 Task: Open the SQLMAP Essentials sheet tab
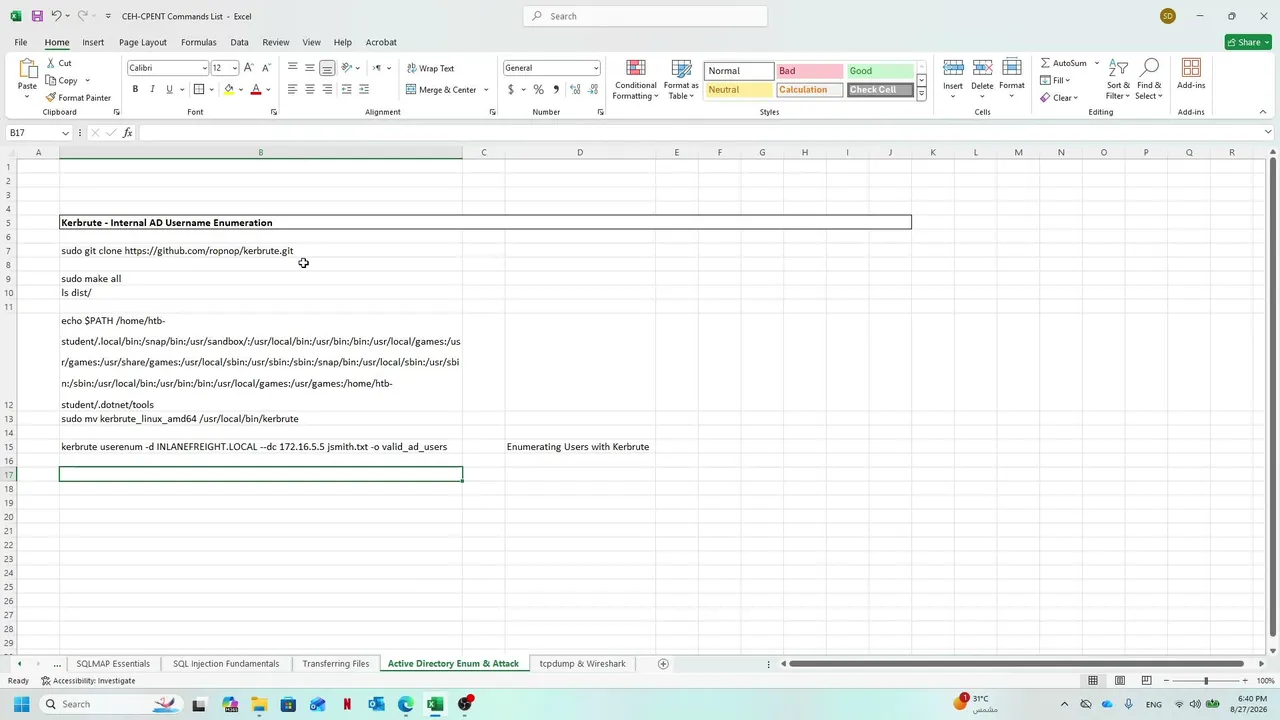pyautogui.click(x=113, y=664)
